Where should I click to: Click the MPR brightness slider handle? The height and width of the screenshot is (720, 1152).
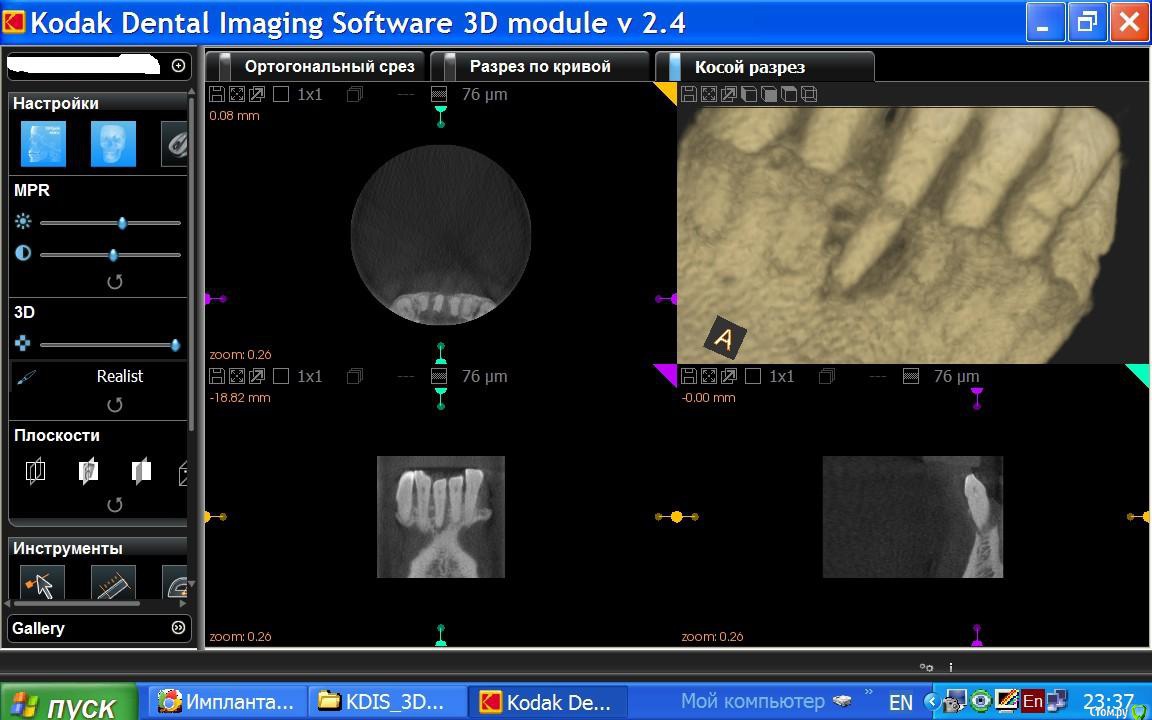(122, 223)
